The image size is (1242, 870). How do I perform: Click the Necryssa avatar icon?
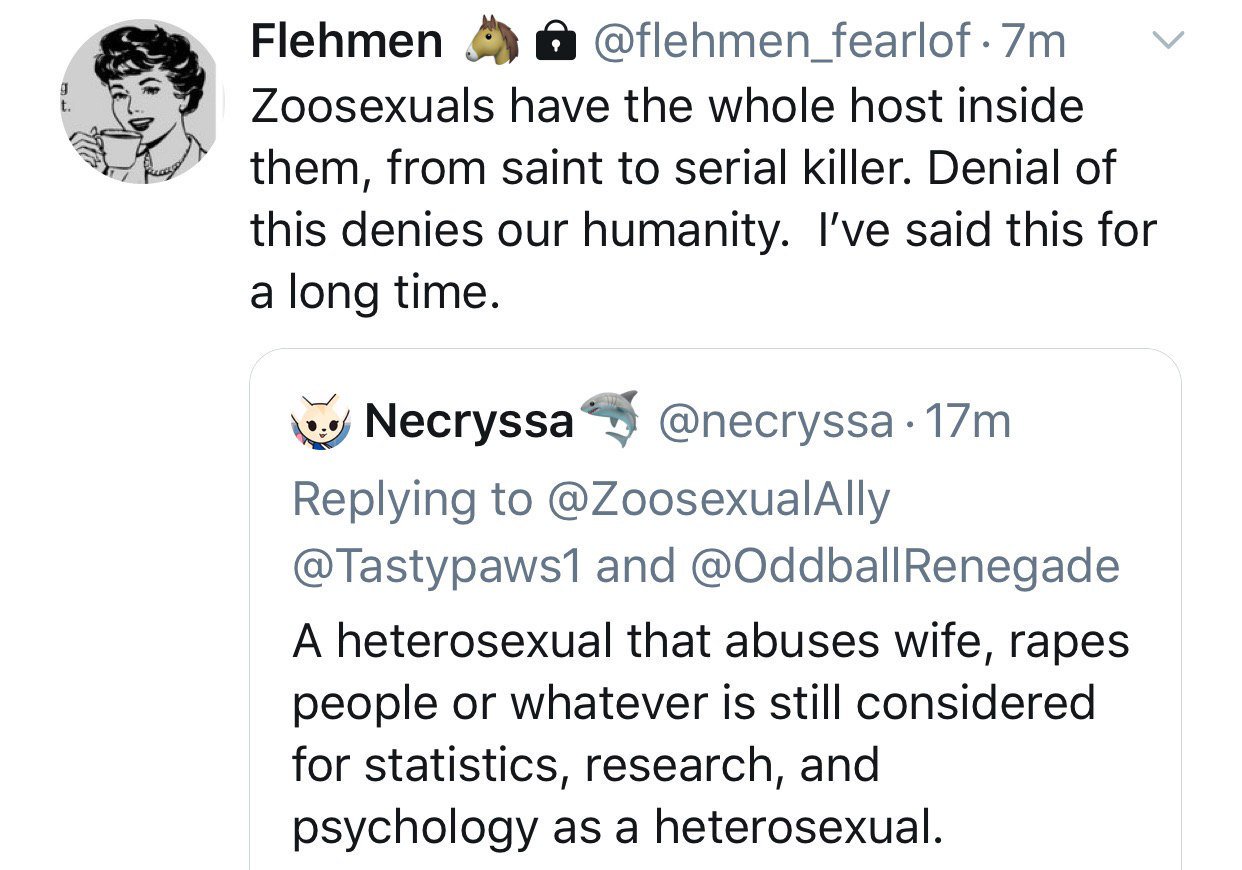319,422
